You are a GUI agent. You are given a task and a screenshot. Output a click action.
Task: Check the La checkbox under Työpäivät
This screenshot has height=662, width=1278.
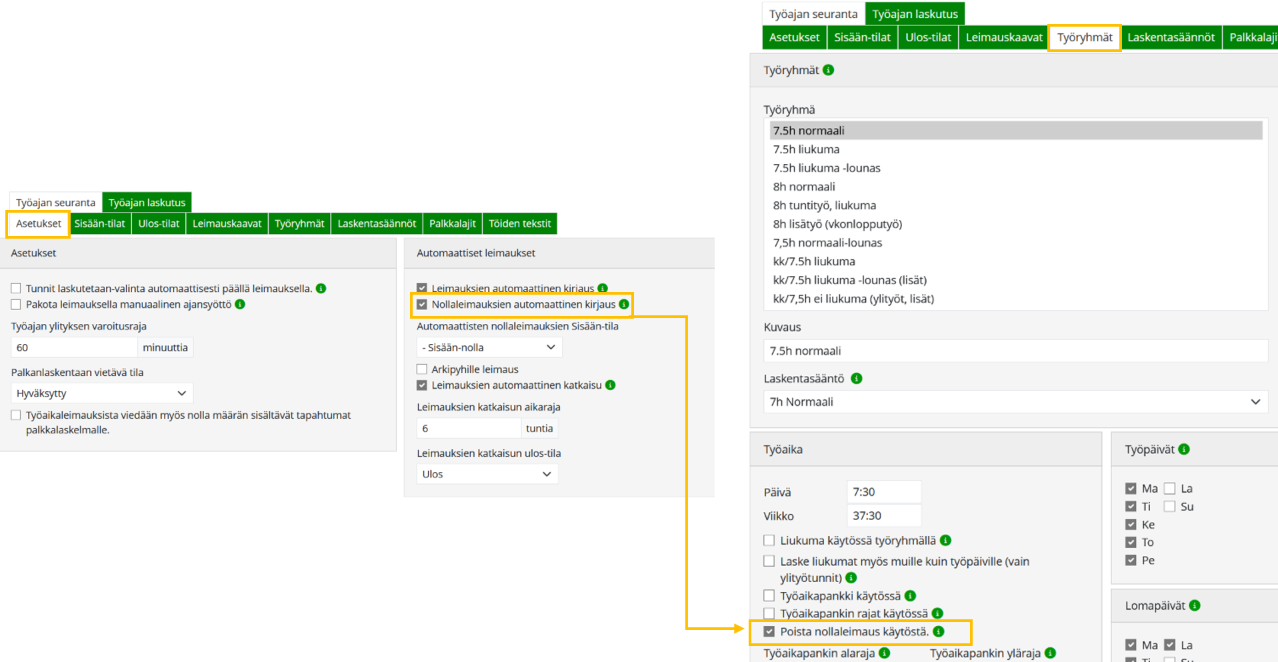(1169, 489)
